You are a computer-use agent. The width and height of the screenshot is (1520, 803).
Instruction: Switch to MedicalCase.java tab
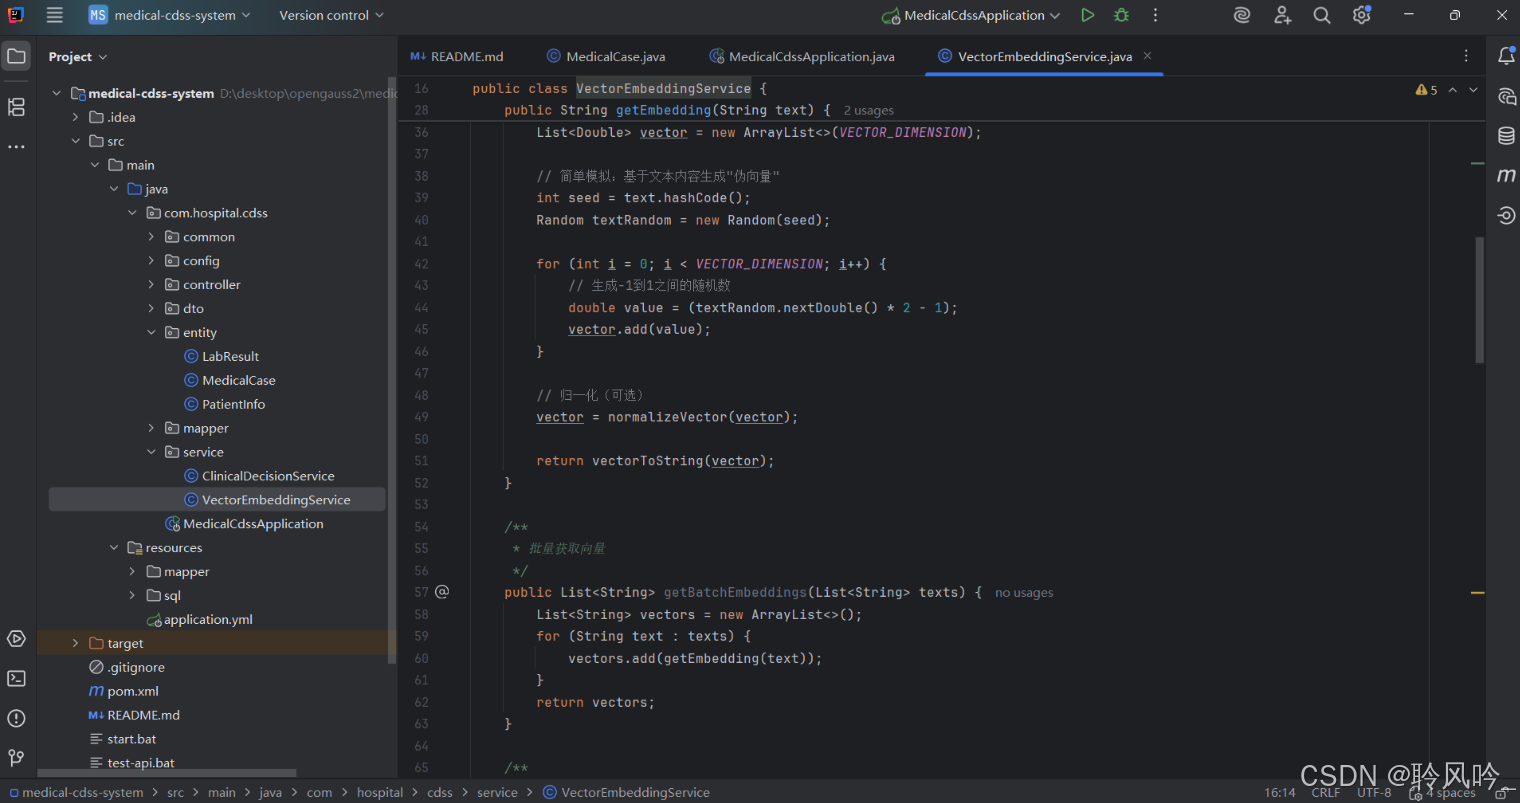click(x=606, y=56)
